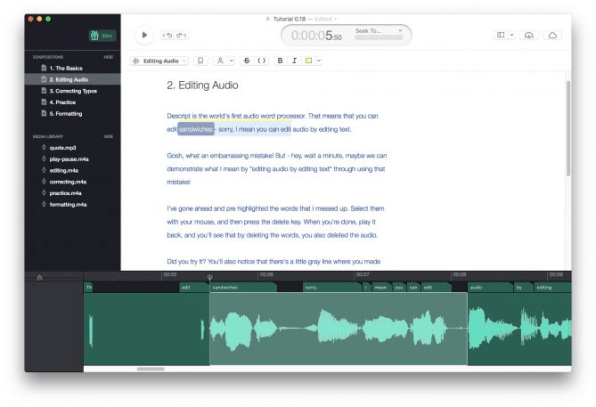Click the mean clip in timeline
Viewport: 596px width, 407px height.
(382, 287)
